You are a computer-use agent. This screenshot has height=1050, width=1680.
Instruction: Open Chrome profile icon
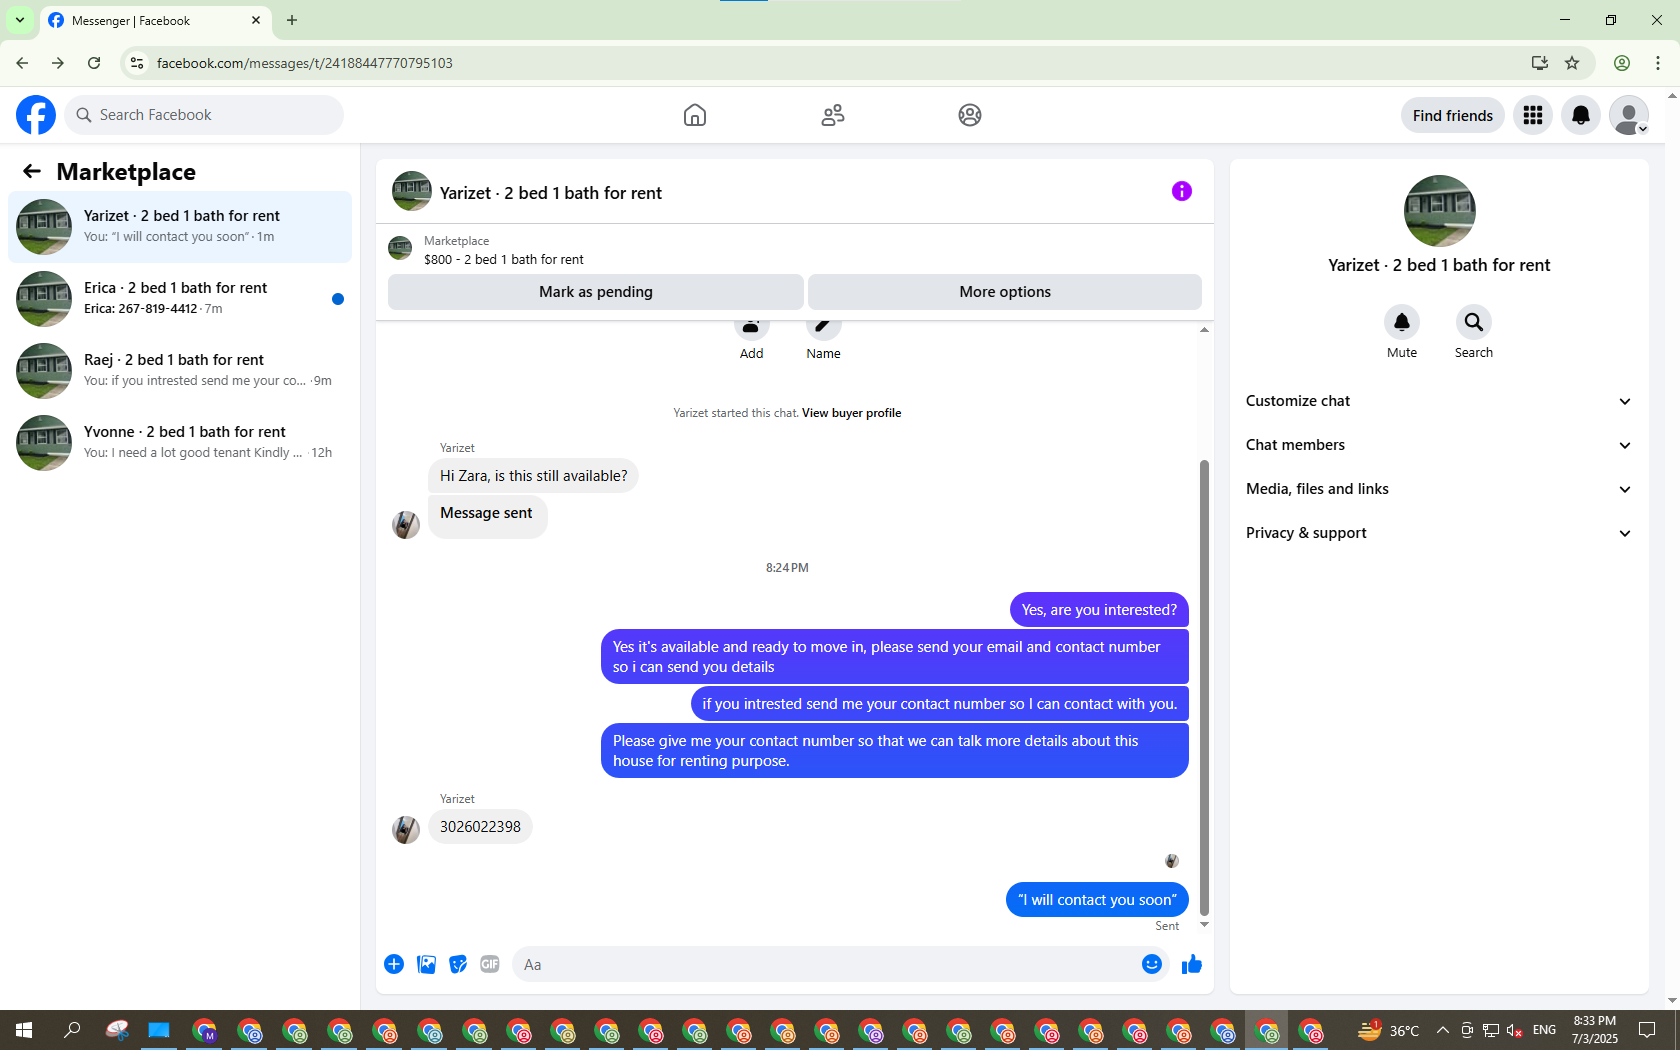(1622, 63)
